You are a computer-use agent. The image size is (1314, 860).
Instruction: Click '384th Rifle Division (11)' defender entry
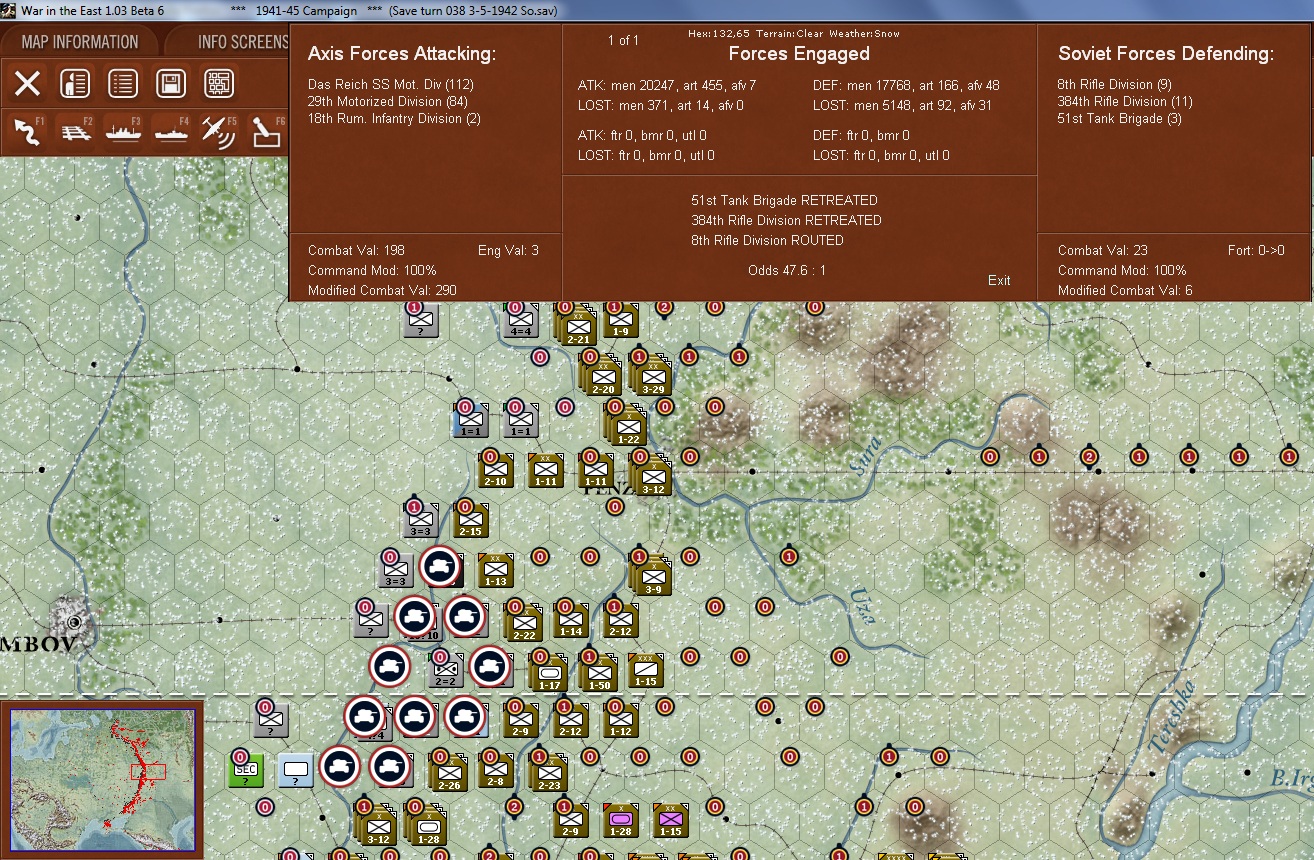click(1125, 101)
